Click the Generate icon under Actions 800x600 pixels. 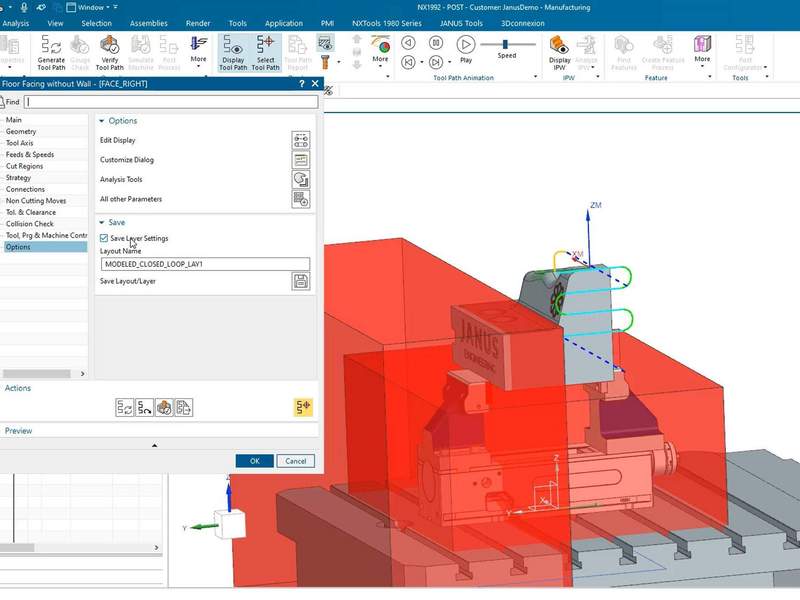click(x=124, y=408)
